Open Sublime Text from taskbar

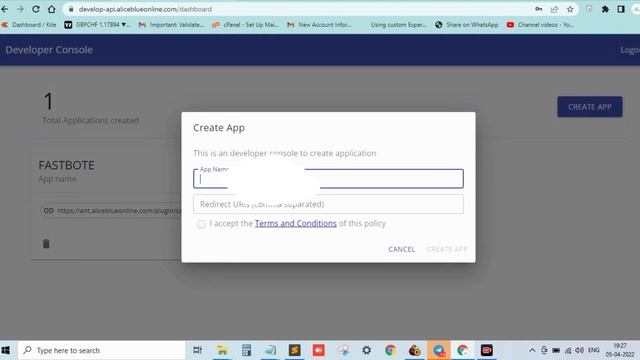coord(295,350)
